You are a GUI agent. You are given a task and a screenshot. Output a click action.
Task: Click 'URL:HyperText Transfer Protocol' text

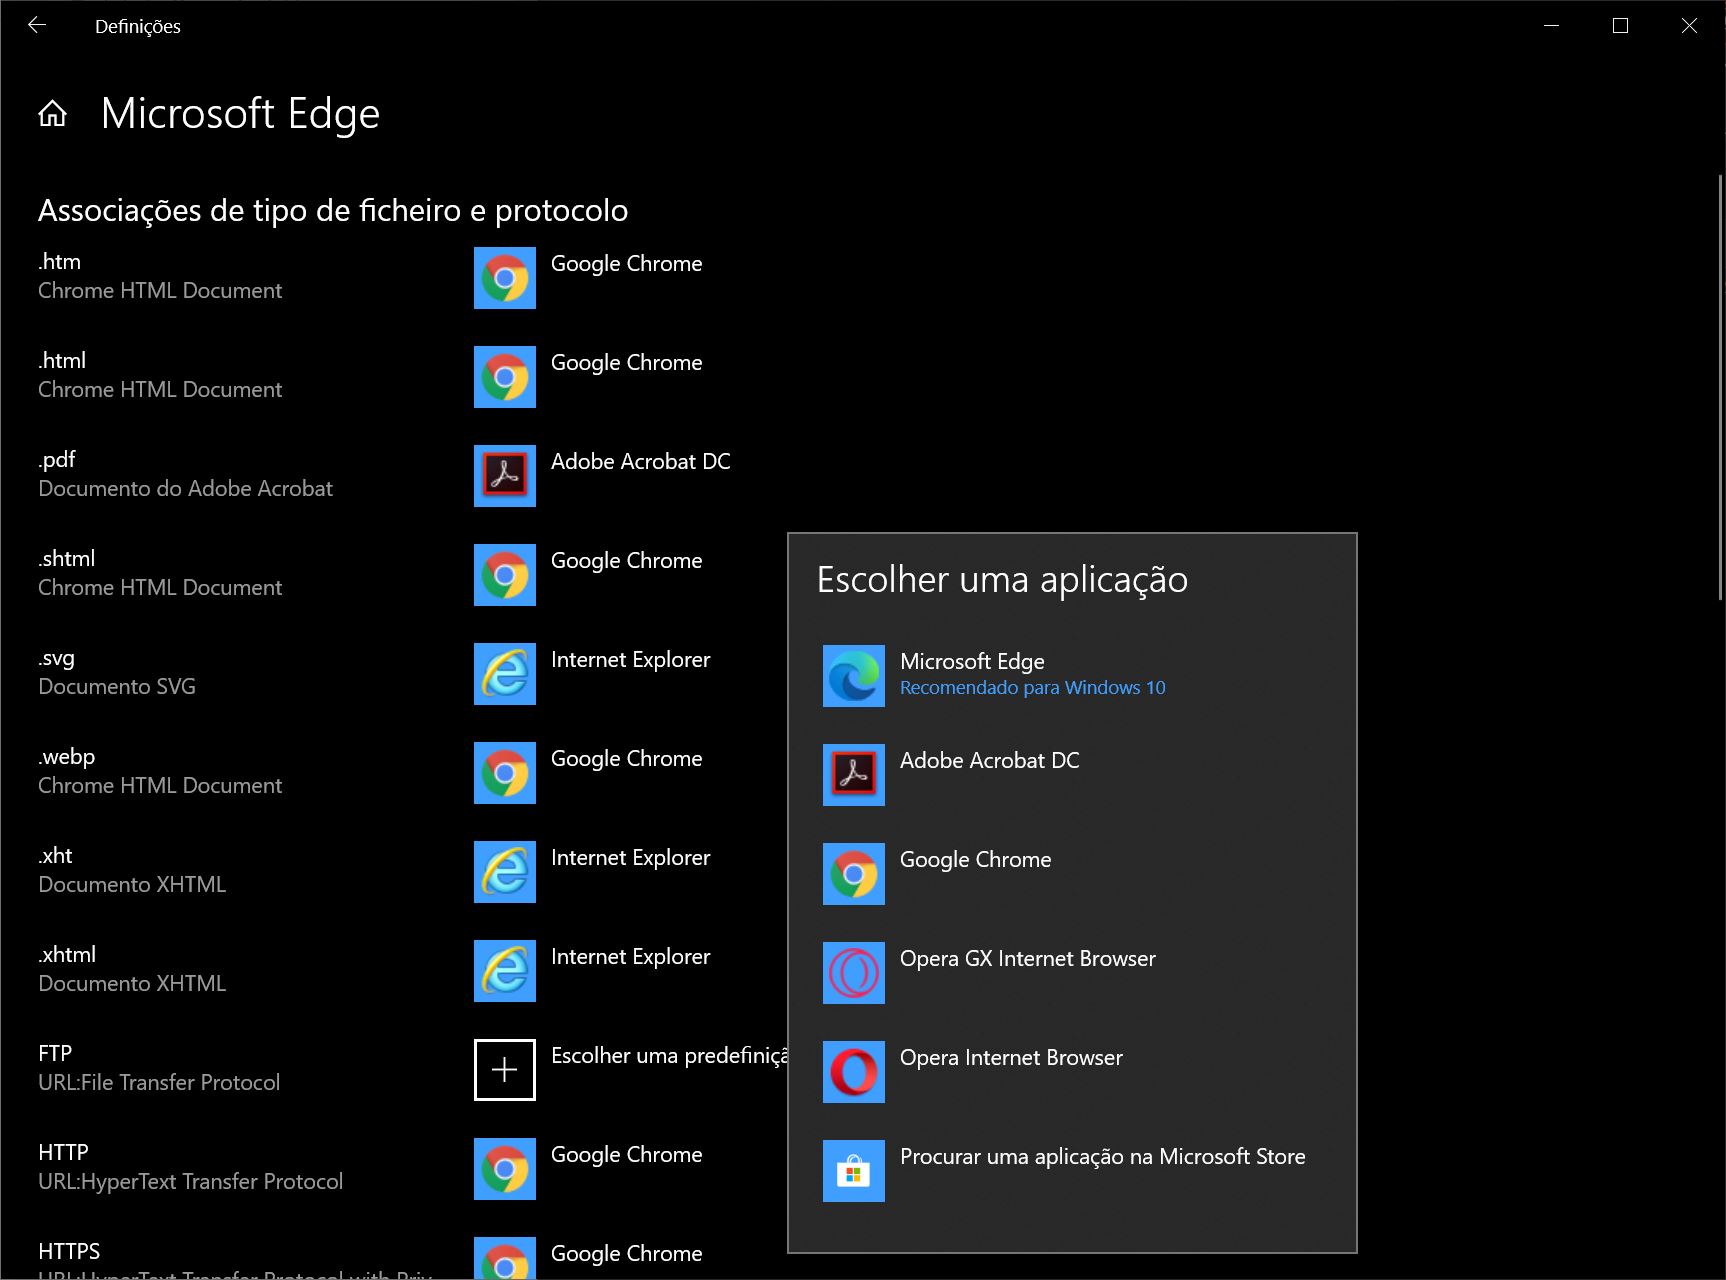(191, 1182)
